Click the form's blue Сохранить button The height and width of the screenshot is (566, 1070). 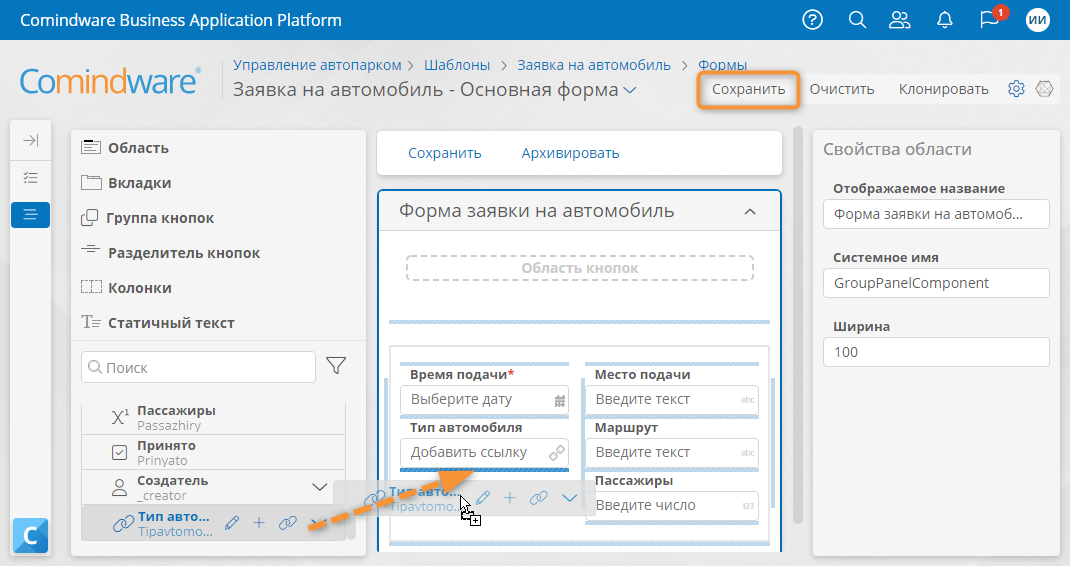(x=444, y=153)
